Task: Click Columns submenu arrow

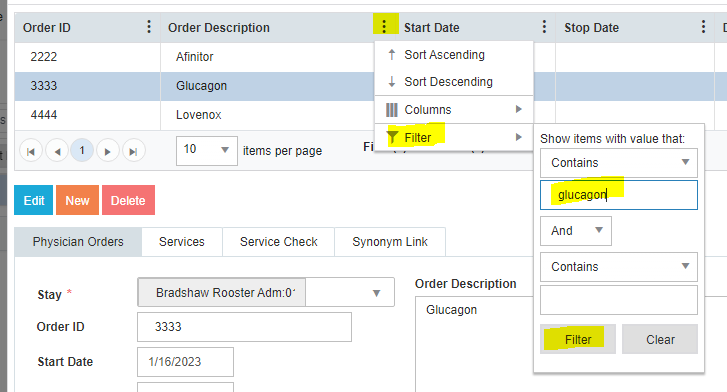Action: (518, 109)
